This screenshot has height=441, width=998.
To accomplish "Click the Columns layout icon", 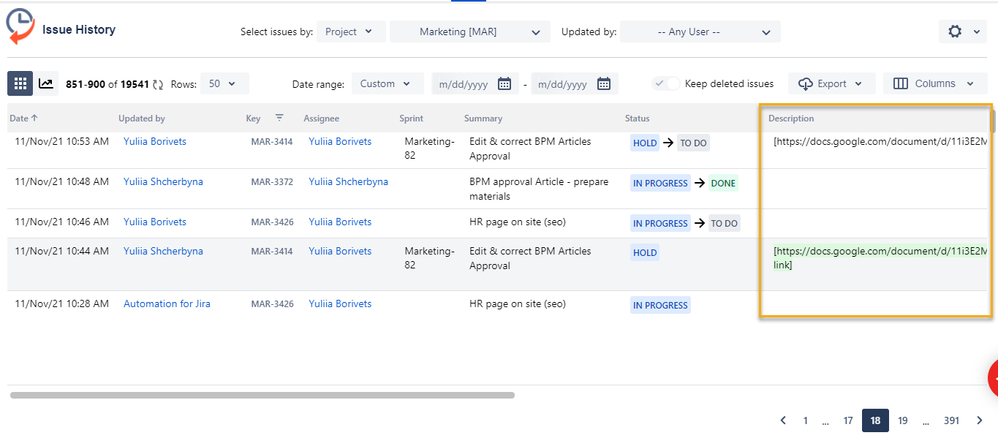I will (x=901, y=83).
